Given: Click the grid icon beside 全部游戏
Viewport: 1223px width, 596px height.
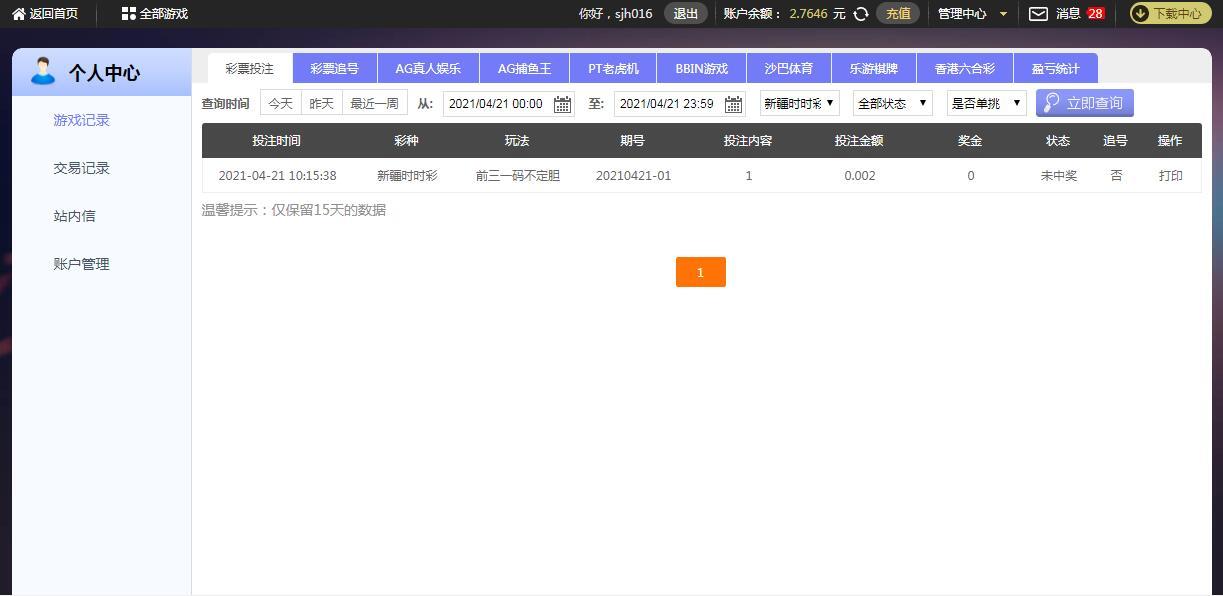Looking at the screenshot, I should [x=128, y=14].
